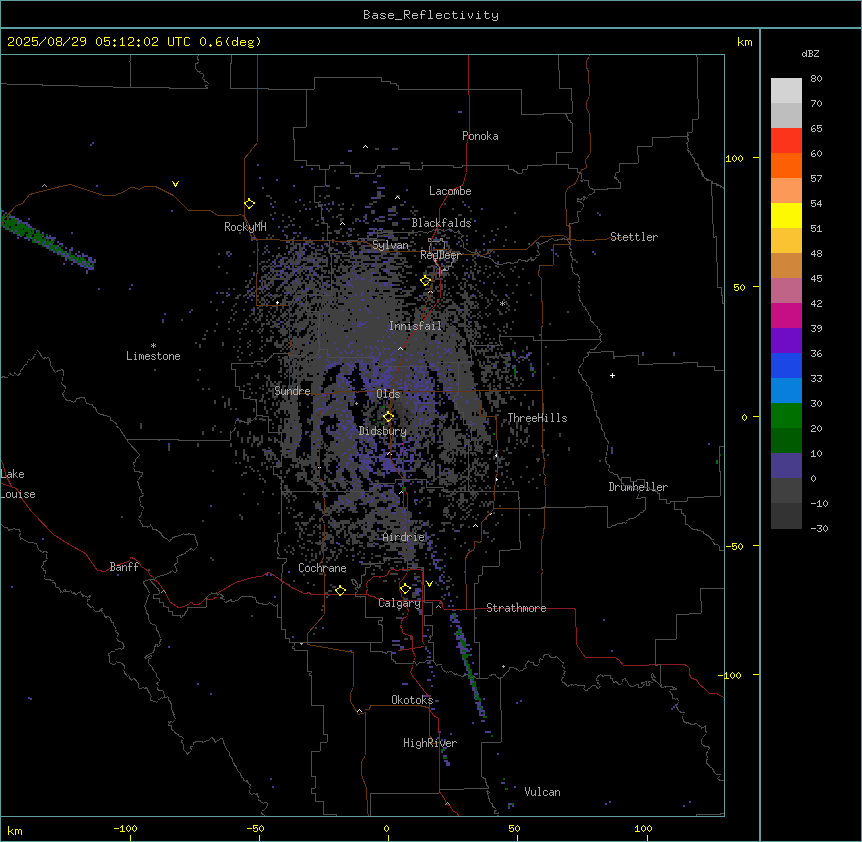
Task: Click the Ponoka city label
Action: [480, 136]
